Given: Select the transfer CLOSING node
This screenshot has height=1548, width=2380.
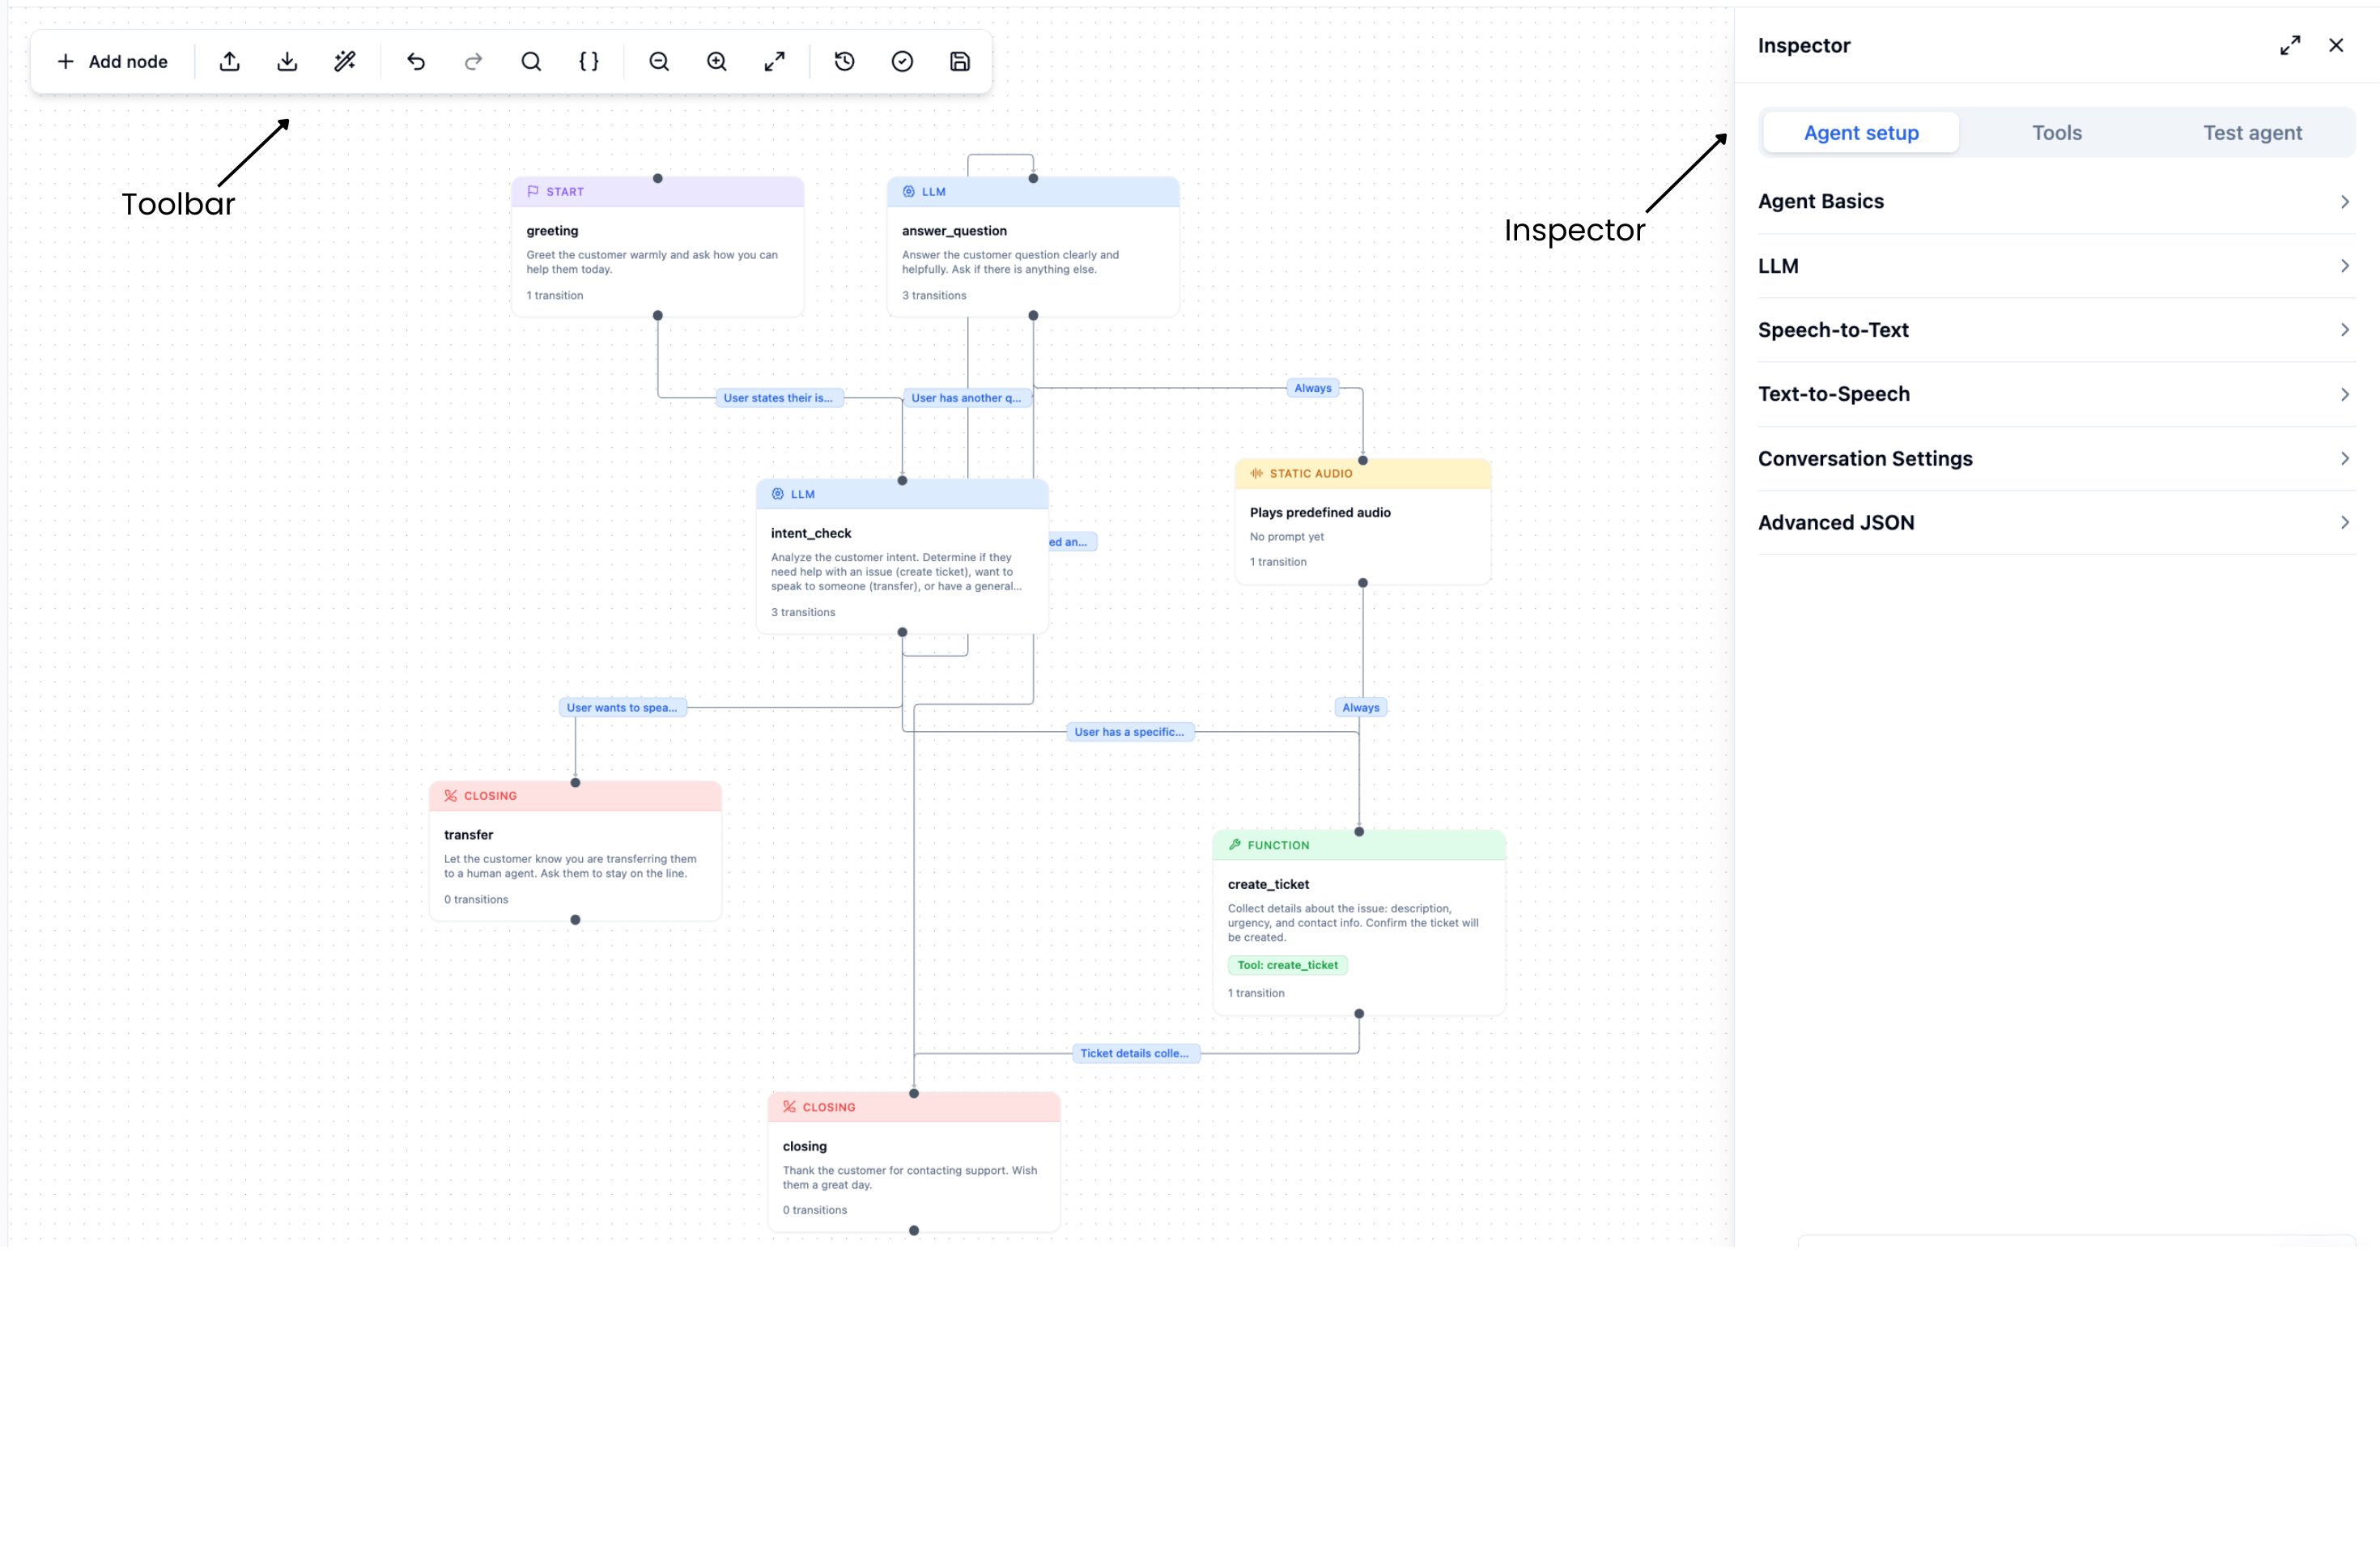Looking at the screenshot, I should click(x=575, y=852).
